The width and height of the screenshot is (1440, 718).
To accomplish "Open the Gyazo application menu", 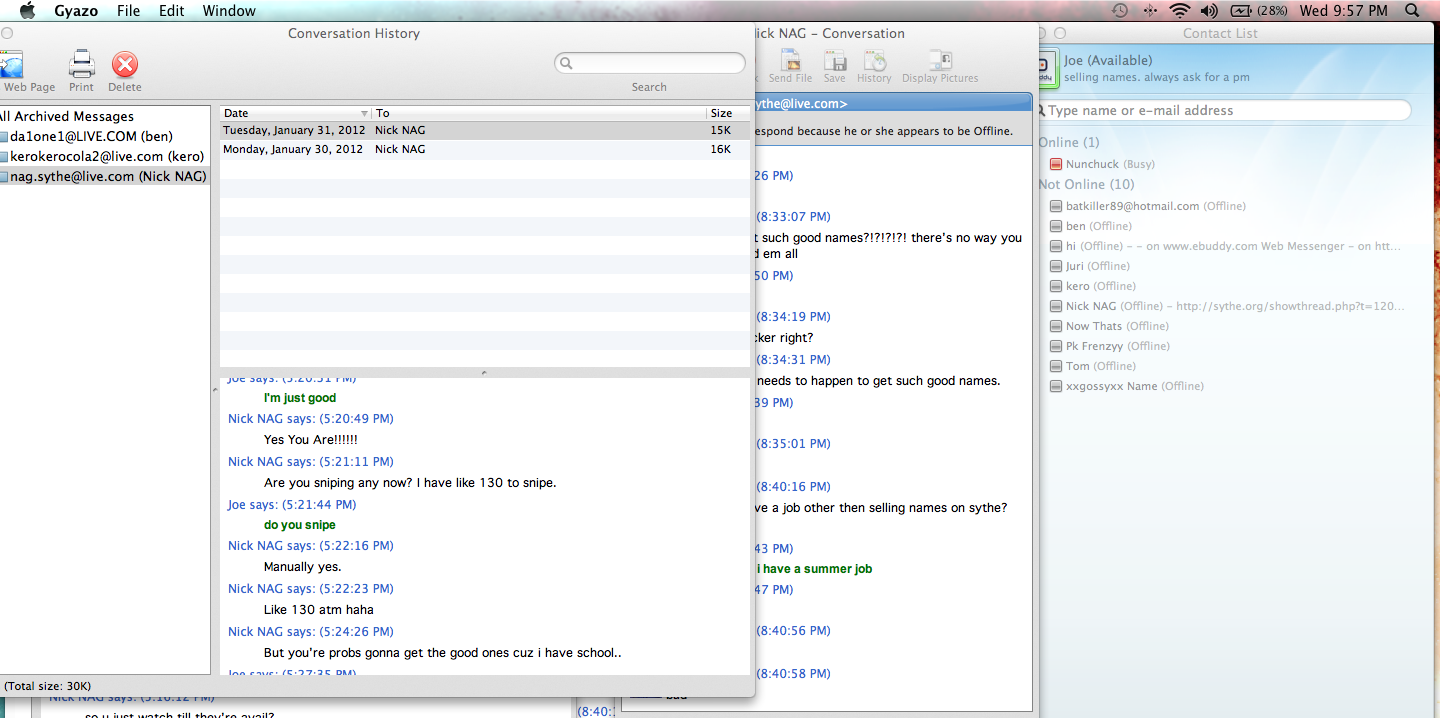I will [x=75, y=11].
